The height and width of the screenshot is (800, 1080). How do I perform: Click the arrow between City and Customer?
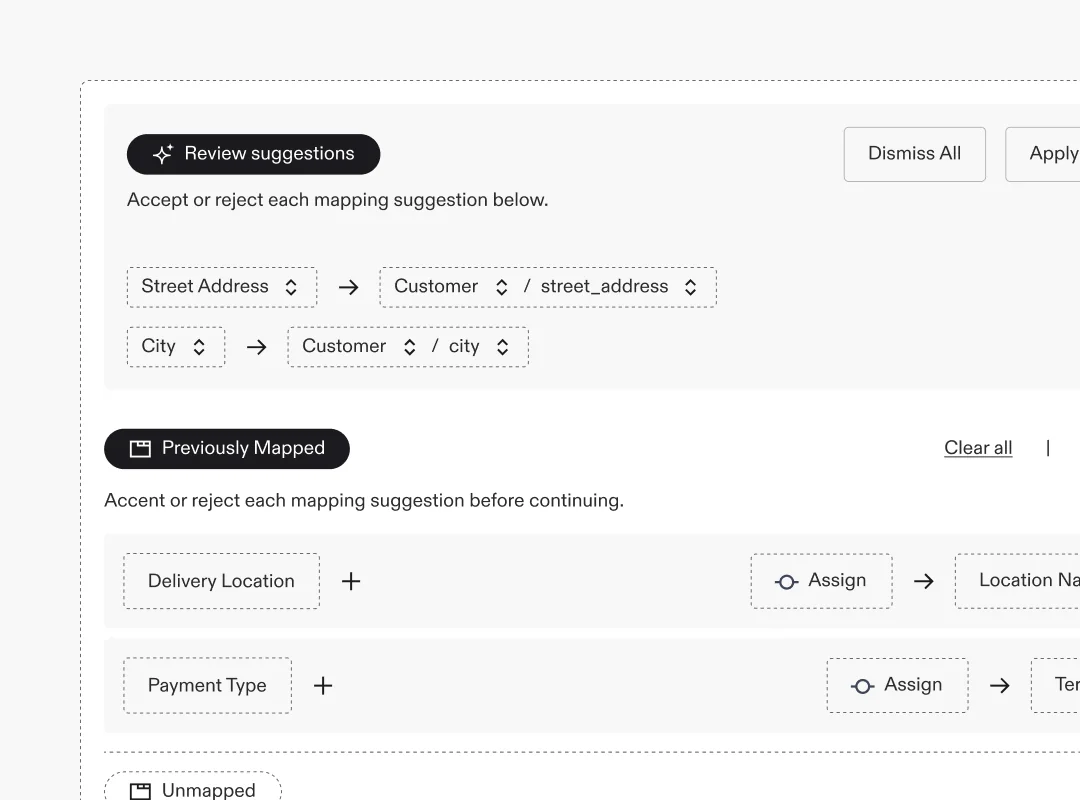pyautogui.click(x=256, y=346)
